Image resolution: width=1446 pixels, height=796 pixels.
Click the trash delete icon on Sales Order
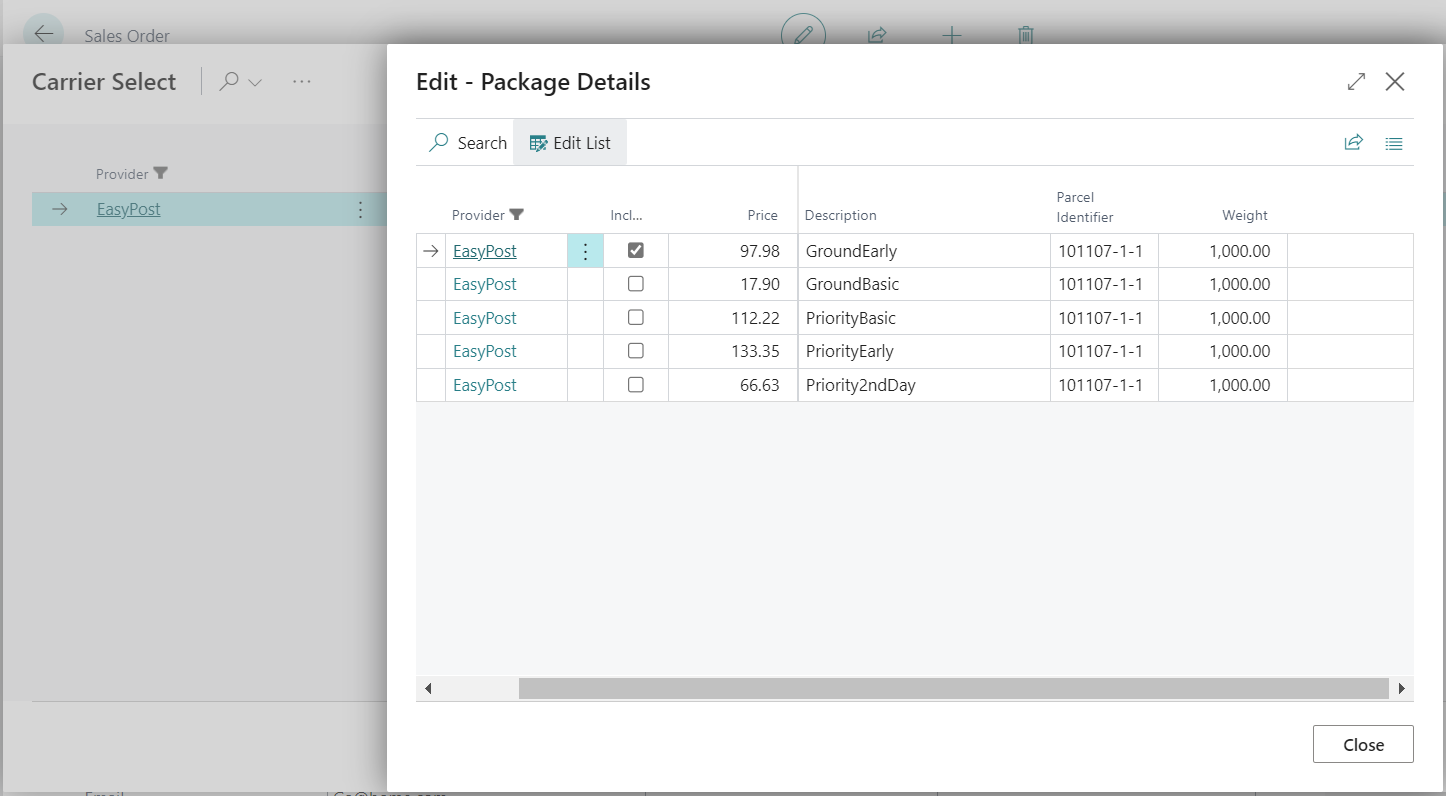1025,35
